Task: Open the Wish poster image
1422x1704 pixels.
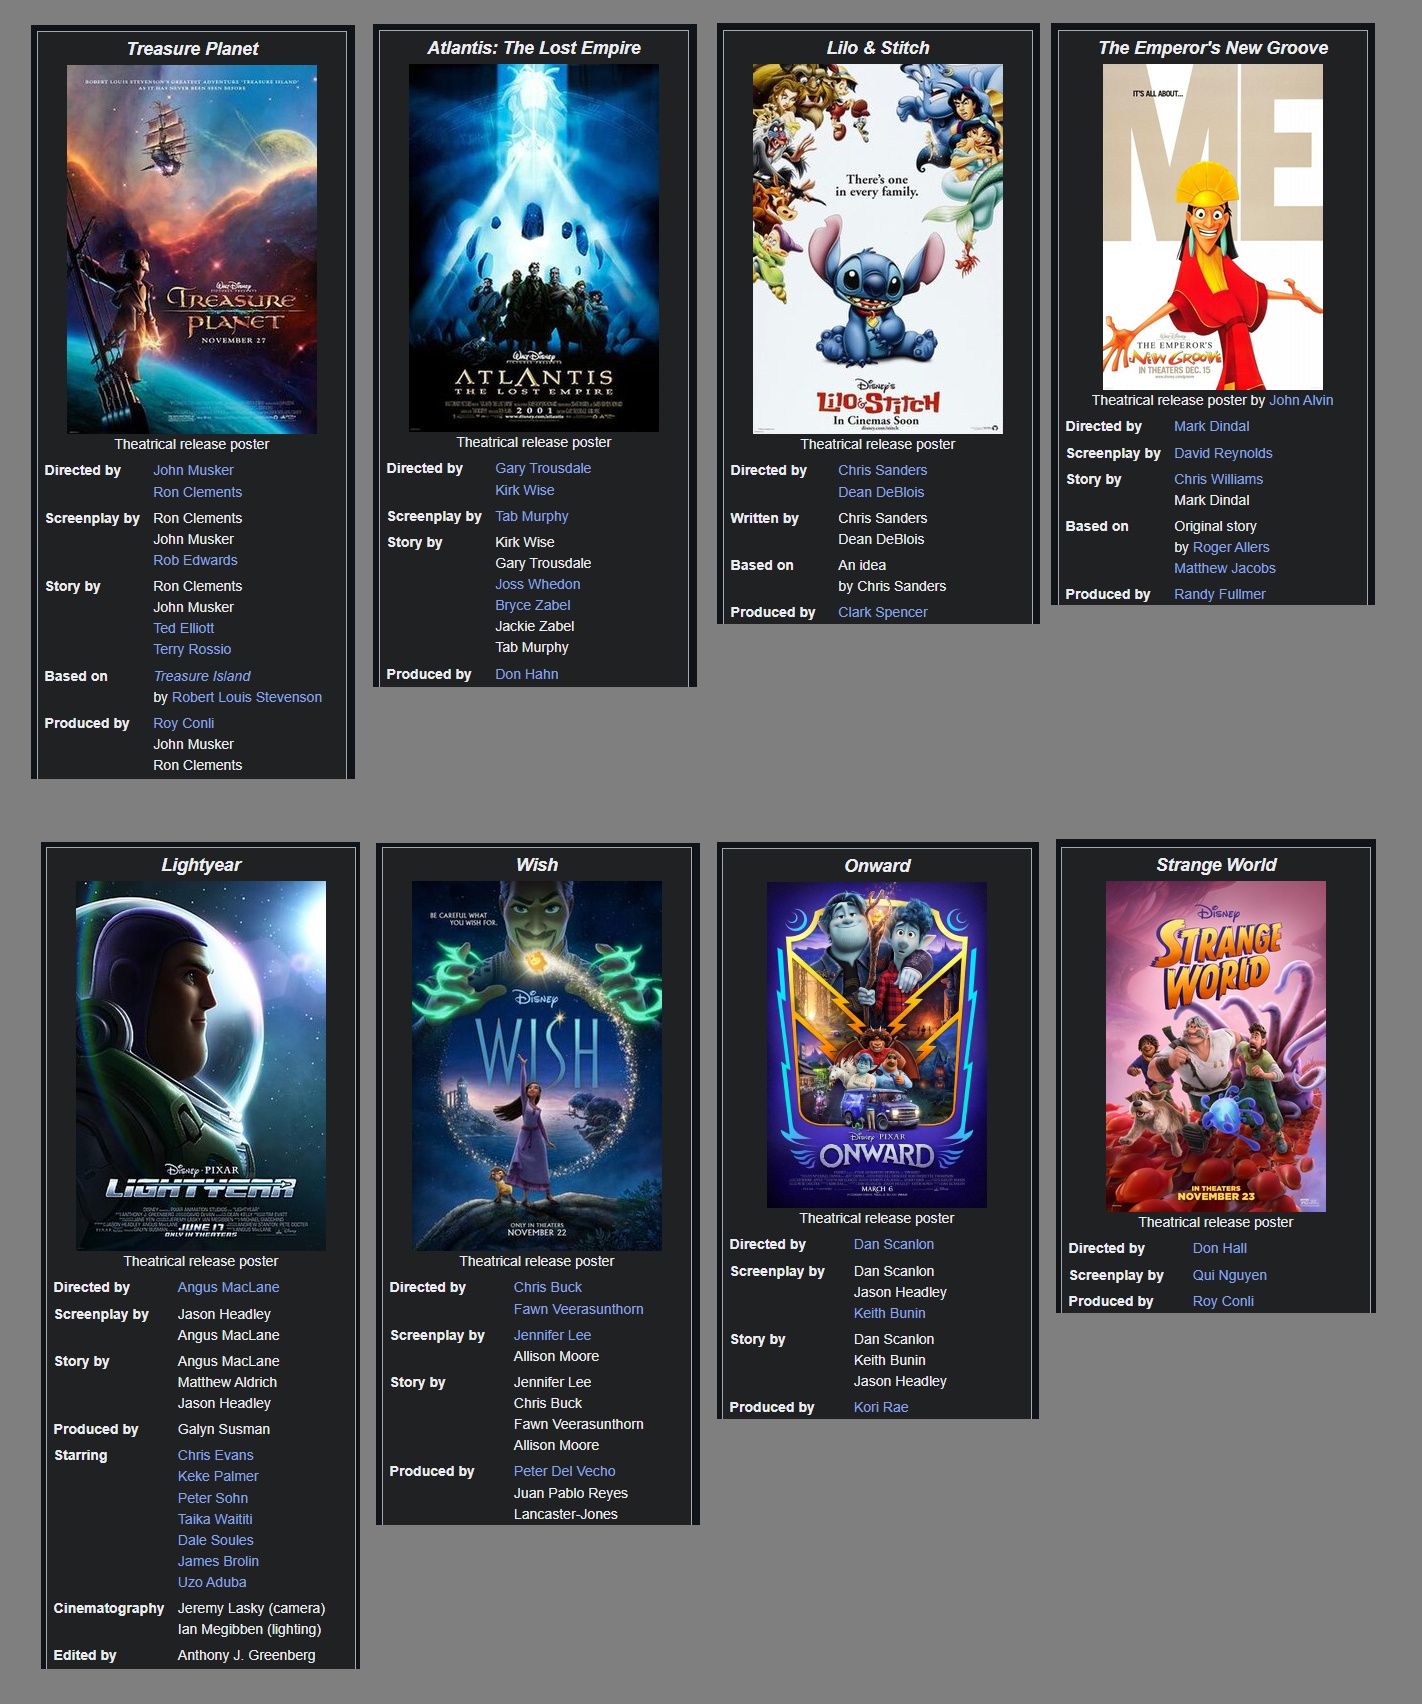Action: click(x=537, y=1066)
